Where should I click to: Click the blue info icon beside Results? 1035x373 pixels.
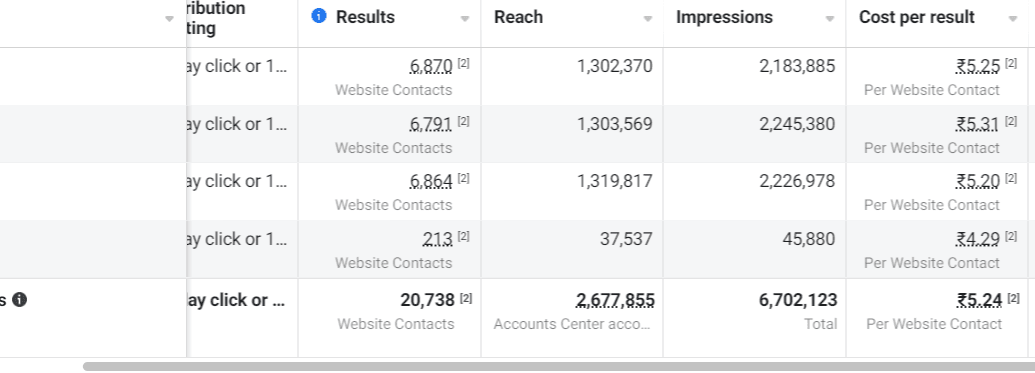319,16
